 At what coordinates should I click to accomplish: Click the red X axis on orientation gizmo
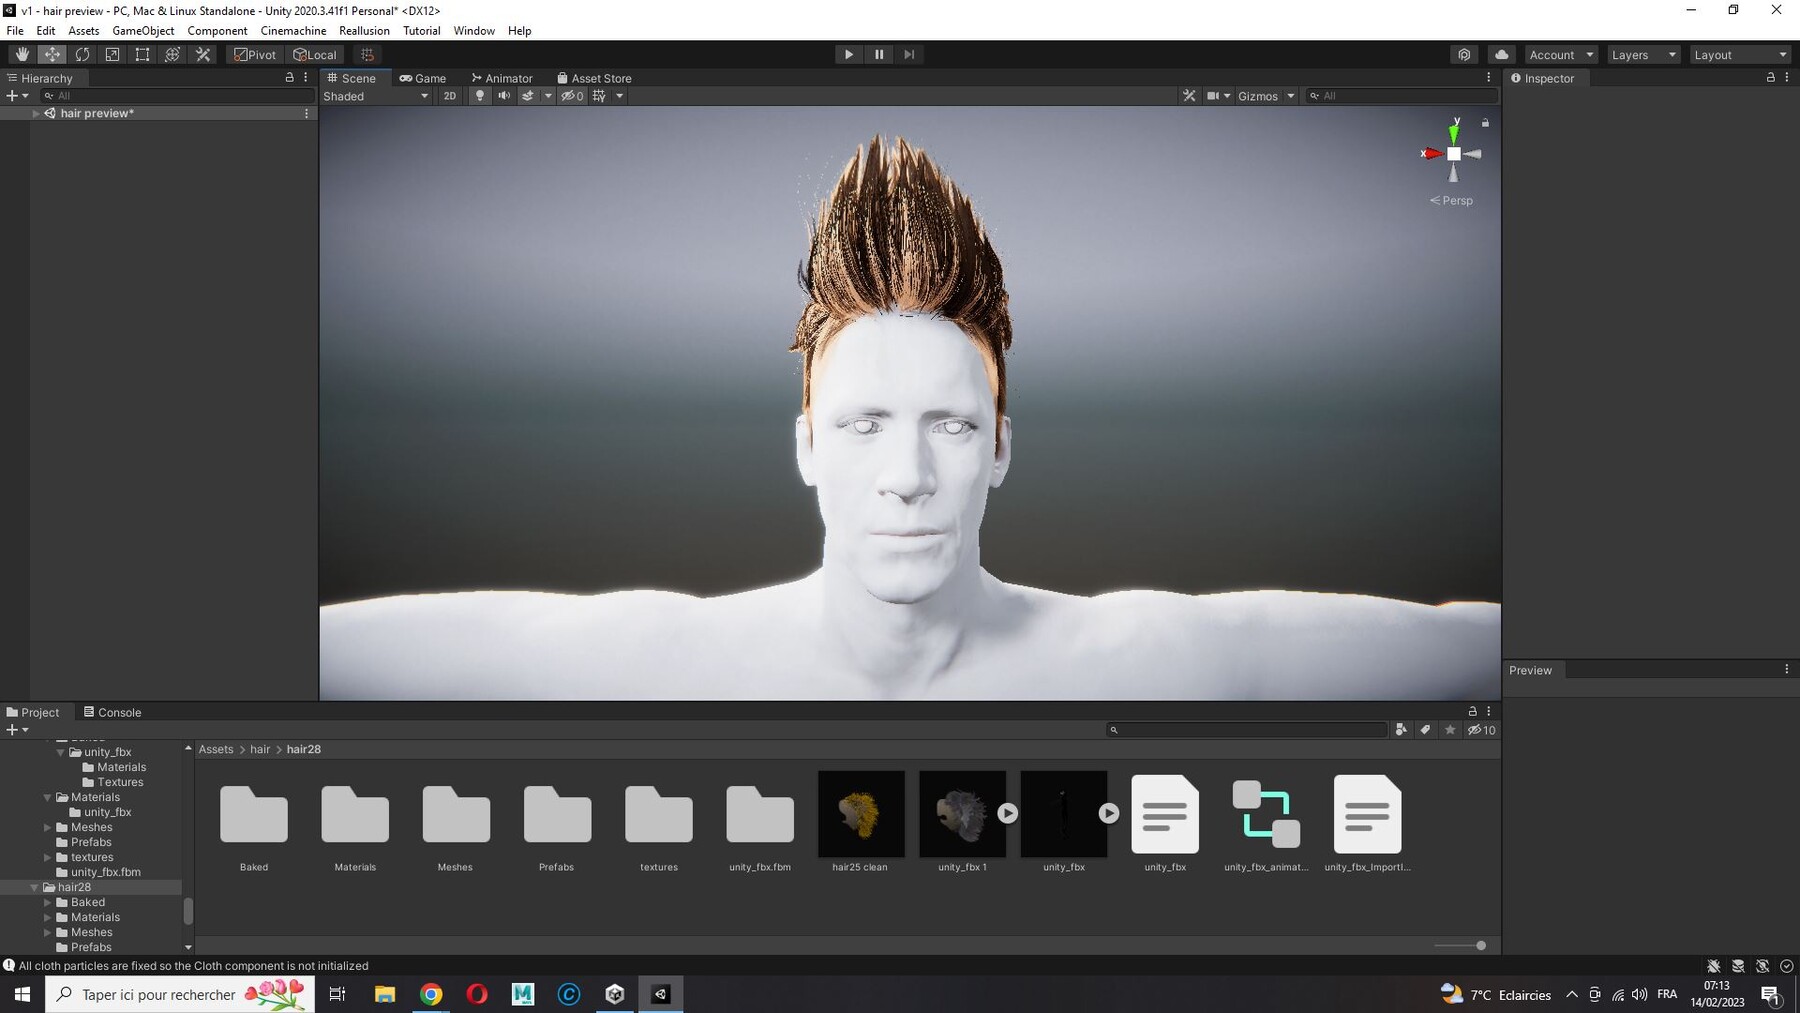pyautogui.click(x=1431, y=153)
